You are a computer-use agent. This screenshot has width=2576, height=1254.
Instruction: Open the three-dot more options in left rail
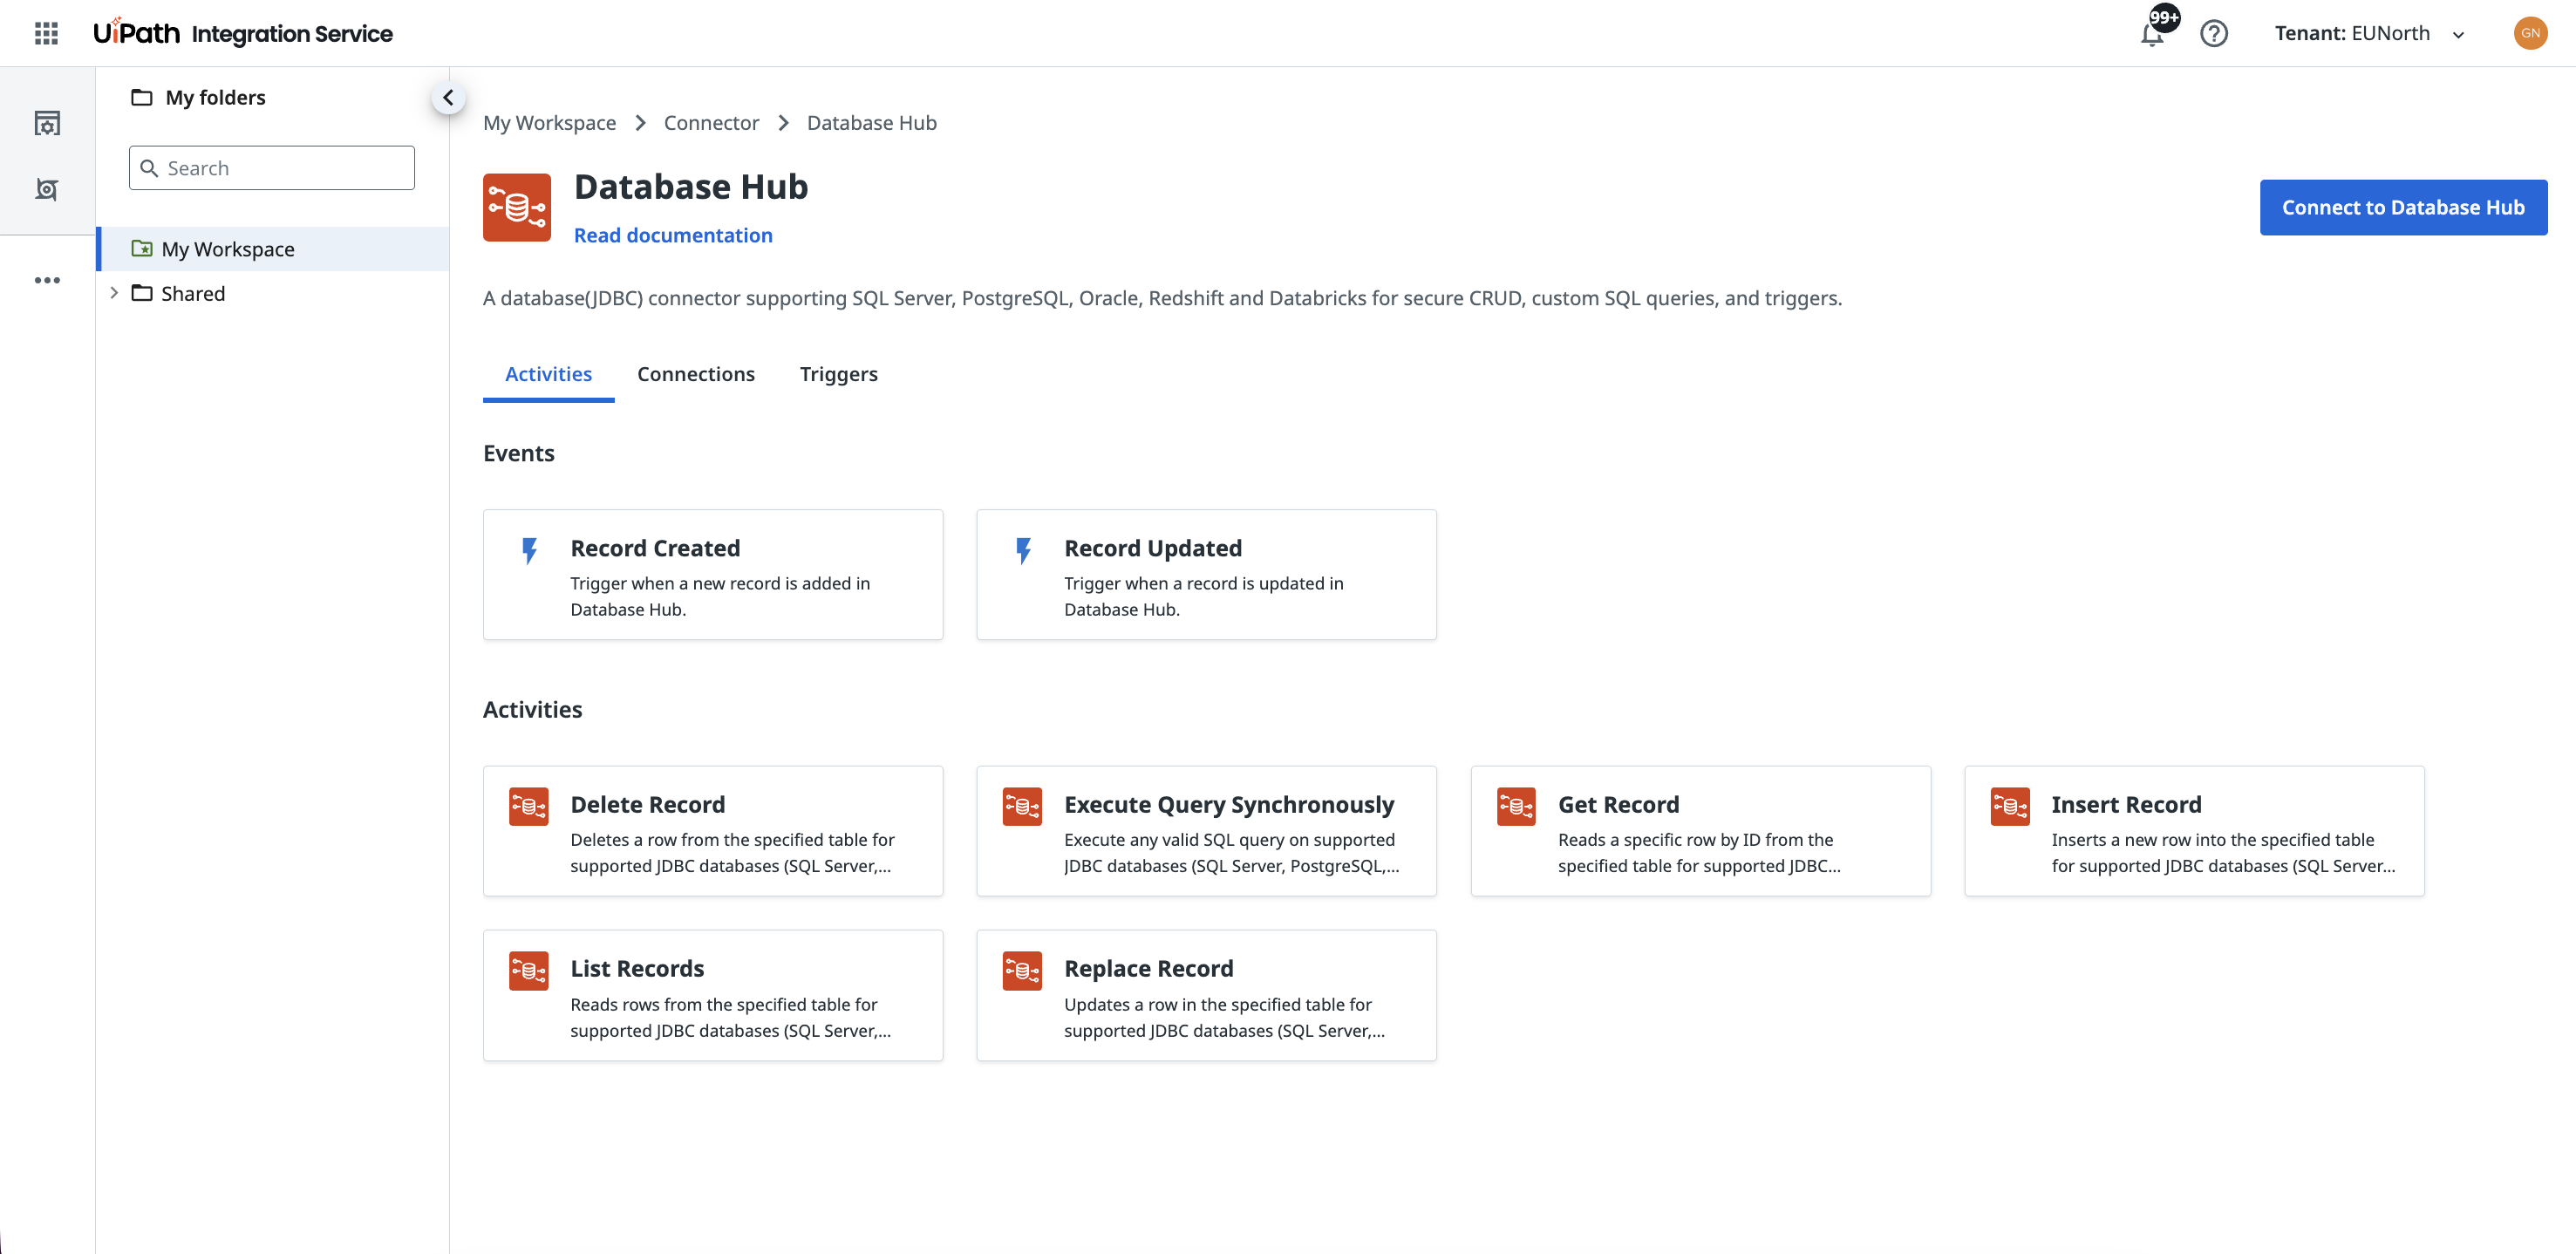(x=47, y=280)
